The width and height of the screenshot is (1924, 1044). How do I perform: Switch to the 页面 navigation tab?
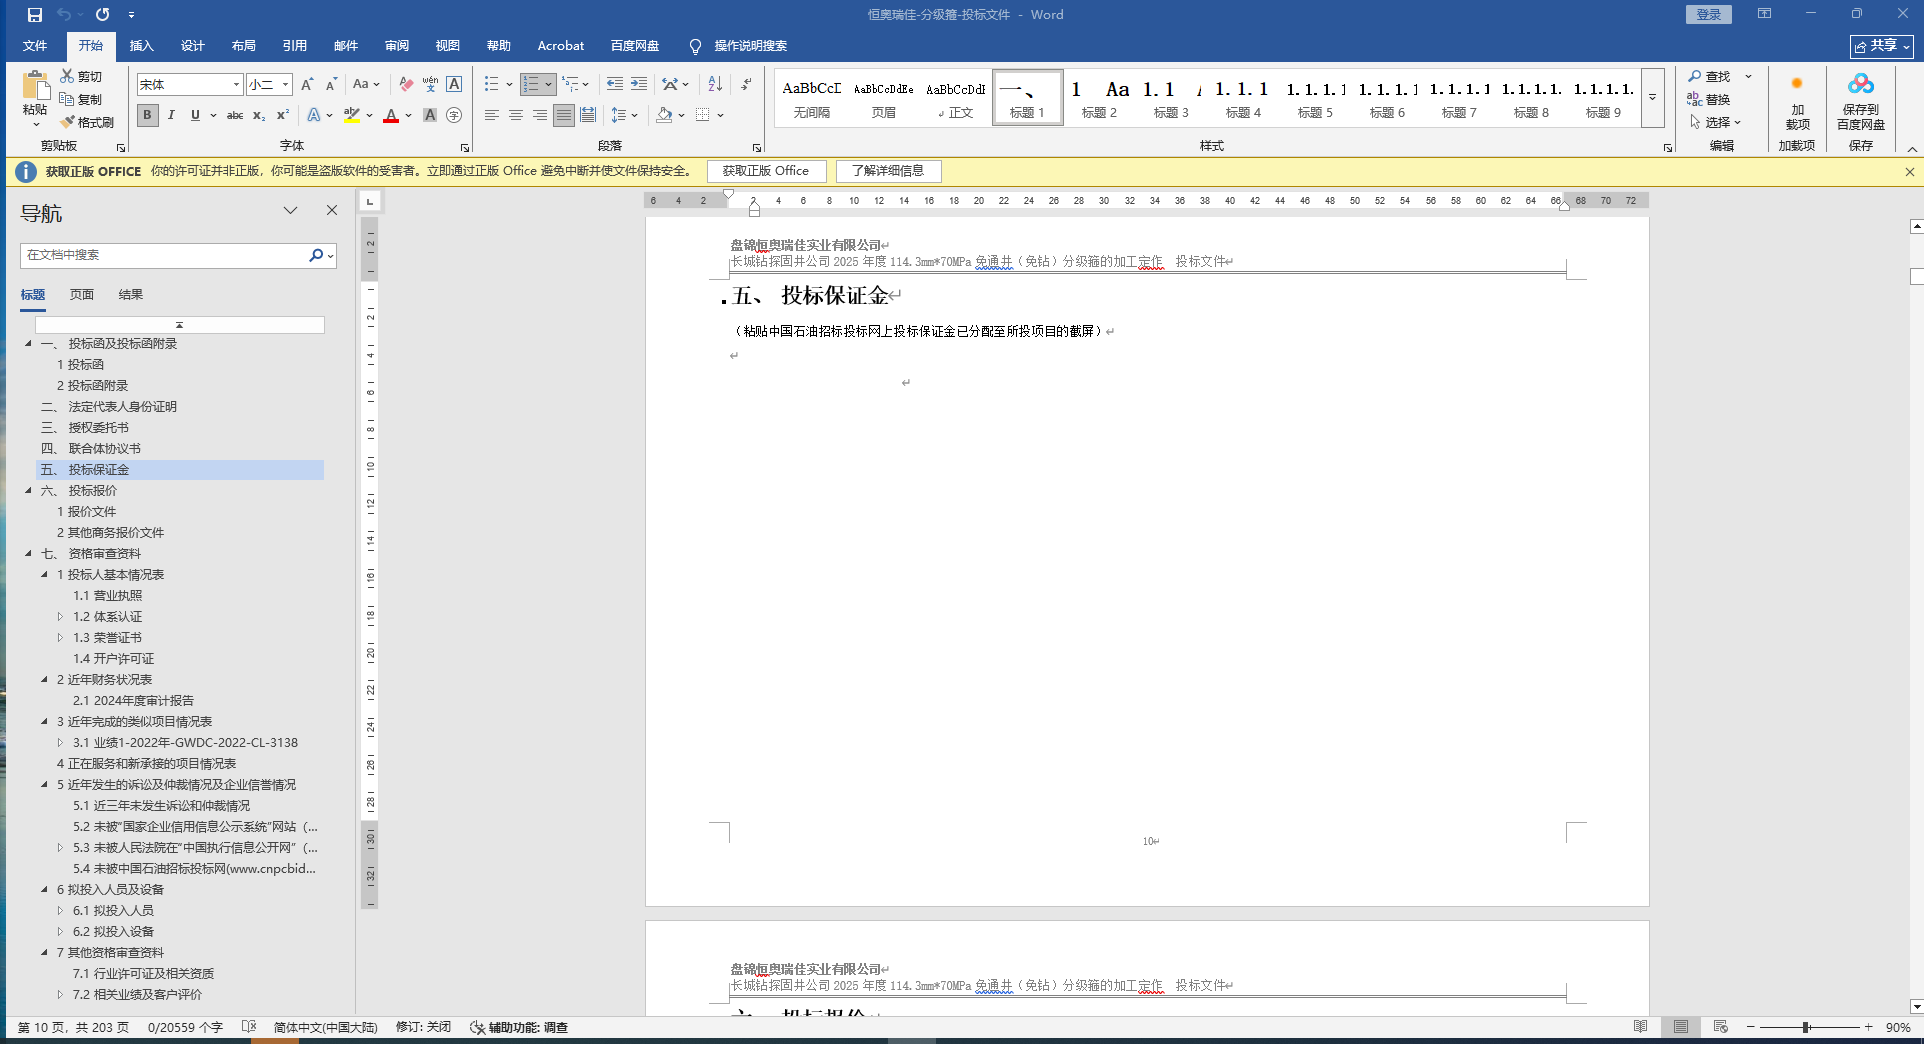point(82,295)
